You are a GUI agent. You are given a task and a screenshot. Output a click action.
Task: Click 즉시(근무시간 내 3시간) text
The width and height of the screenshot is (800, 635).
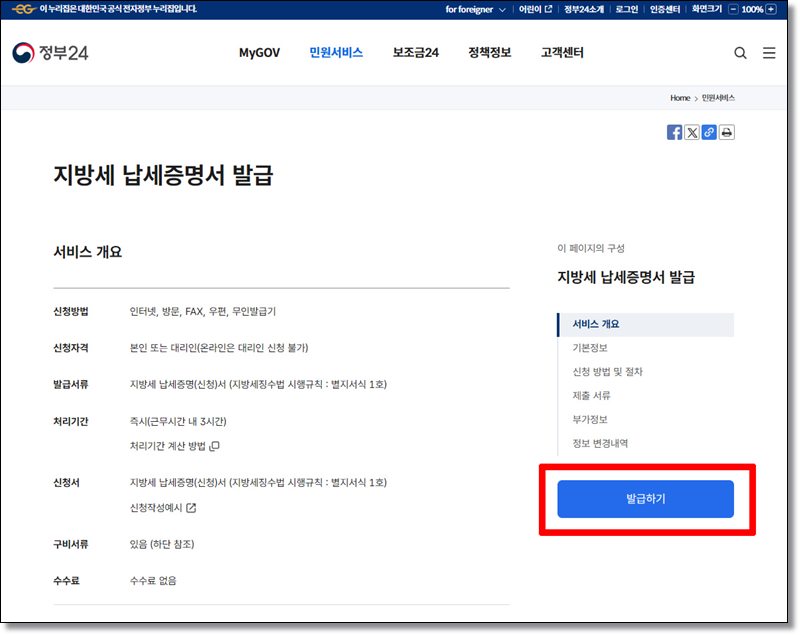click(178, 421)
